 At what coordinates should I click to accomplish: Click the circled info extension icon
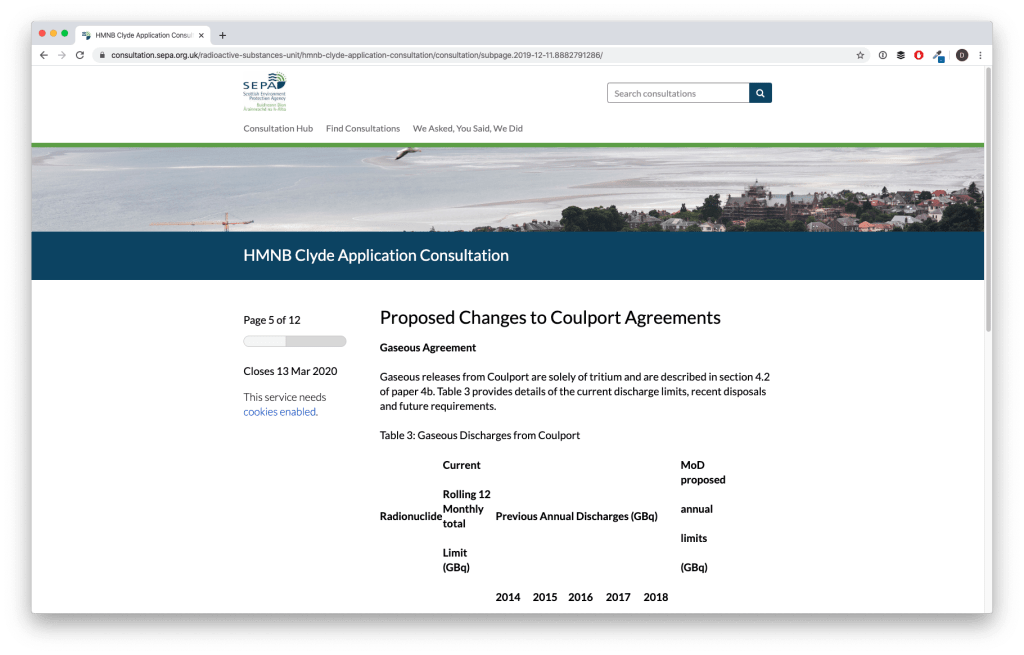[x=882, y=56]
